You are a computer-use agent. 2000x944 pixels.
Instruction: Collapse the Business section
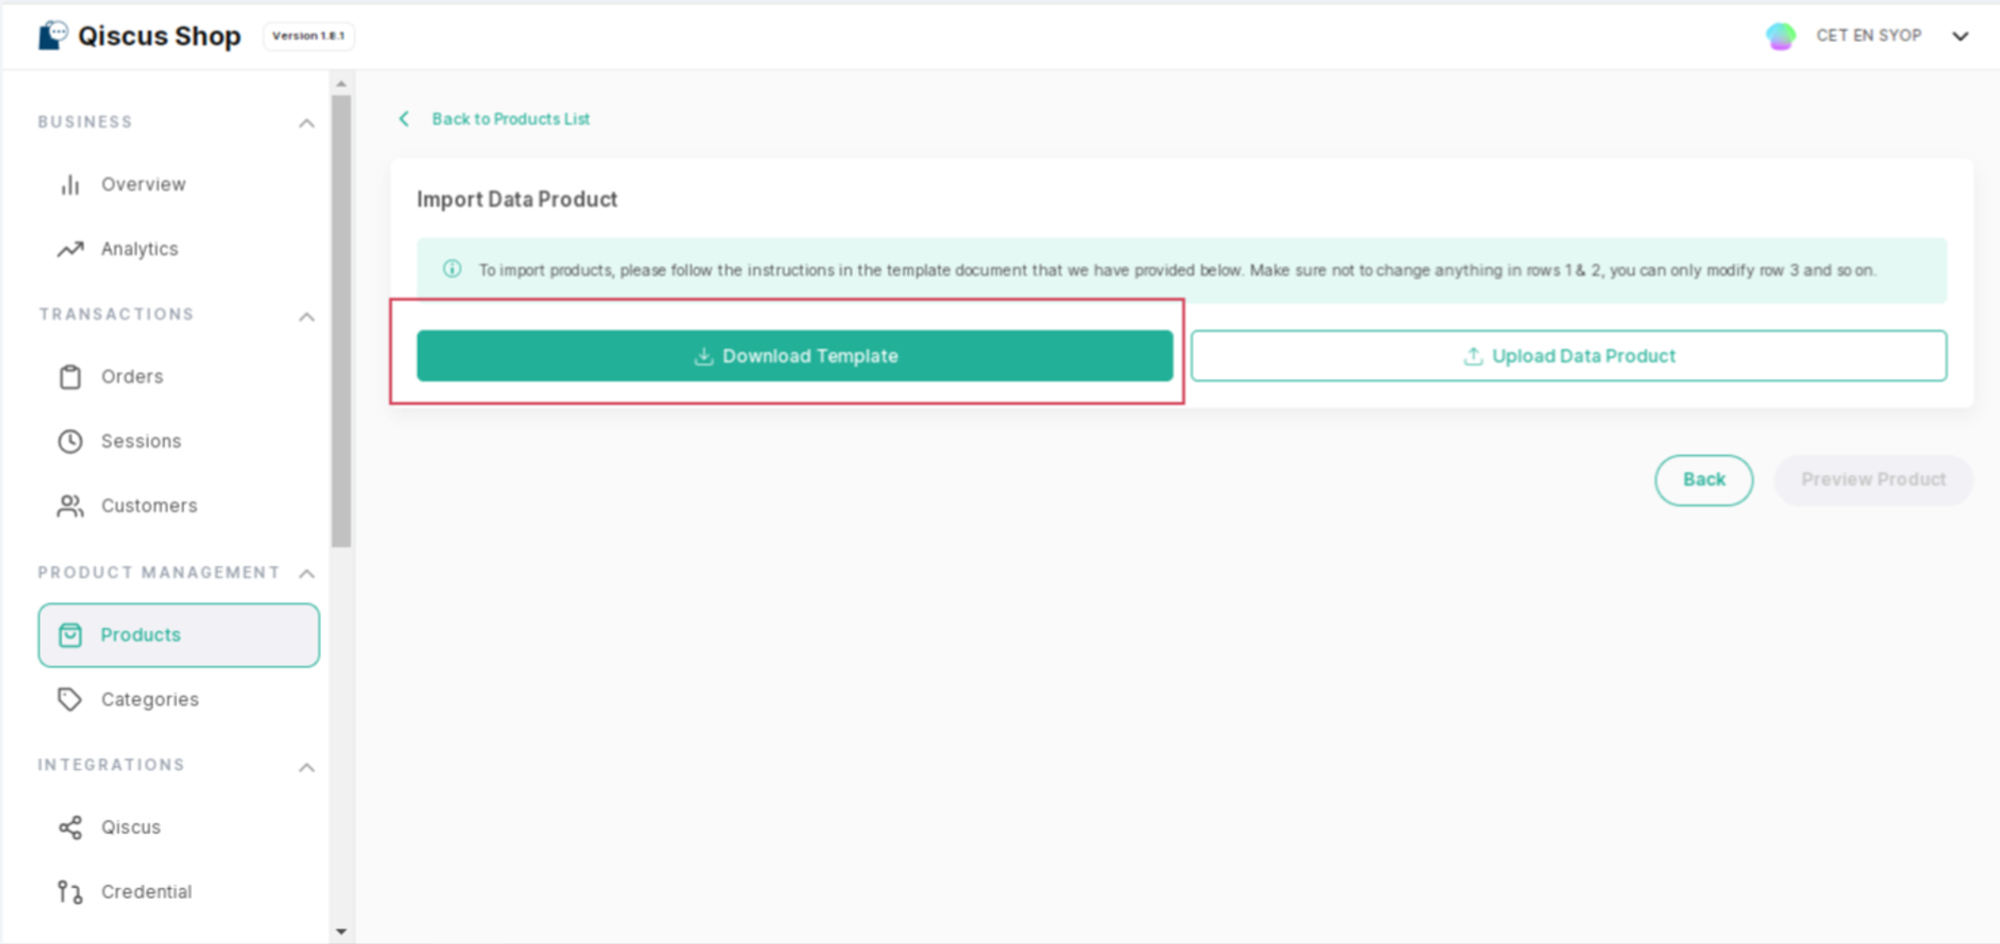click(x=307, y=123)
